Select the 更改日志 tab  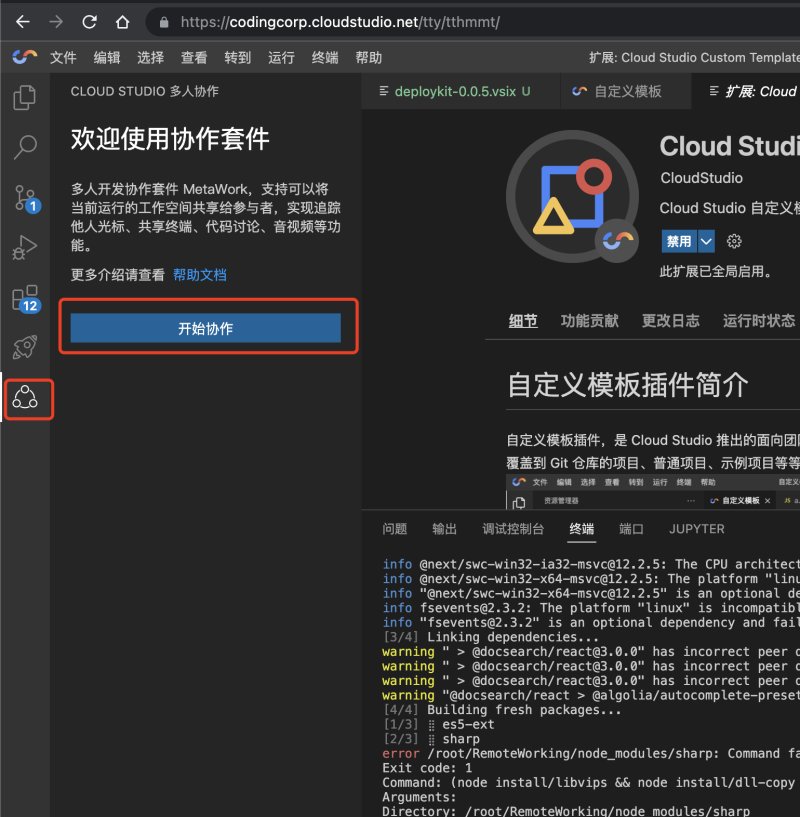click(670, 320)
